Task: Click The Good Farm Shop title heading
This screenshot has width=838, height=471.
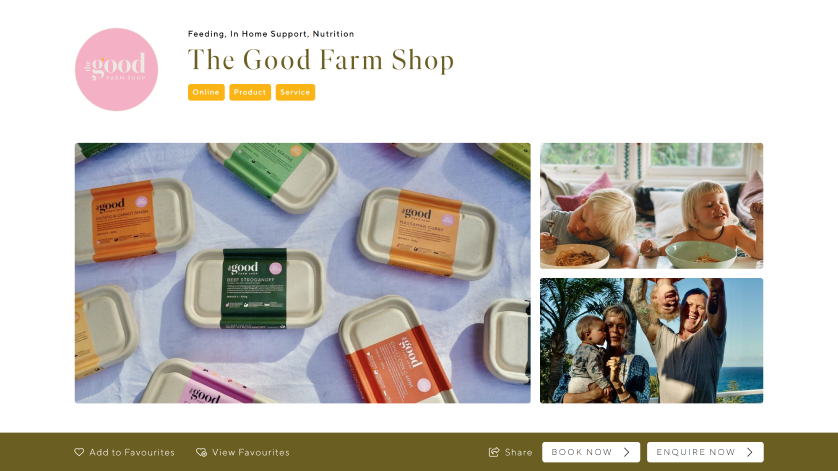Action: (321, 60)
